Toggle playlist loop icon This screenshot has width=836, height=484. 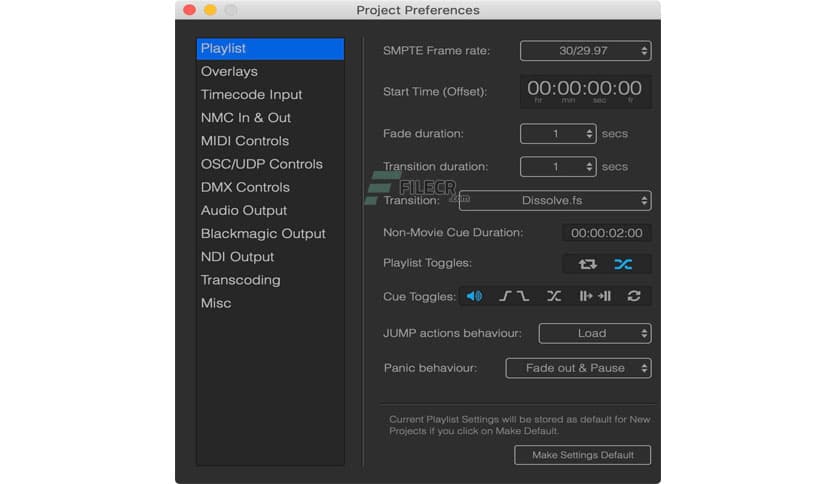coord(587,264)
